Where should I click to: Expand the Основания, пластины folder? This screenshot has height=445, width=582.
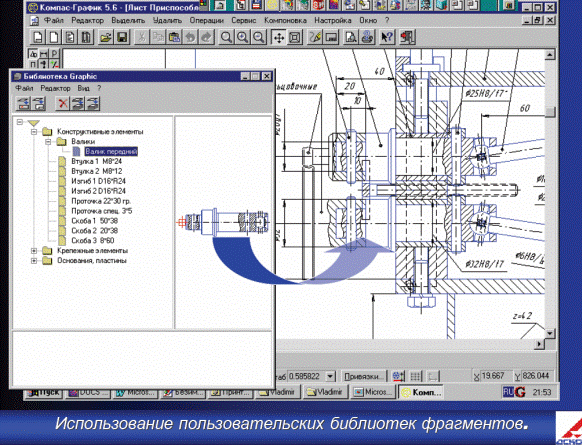34,261
